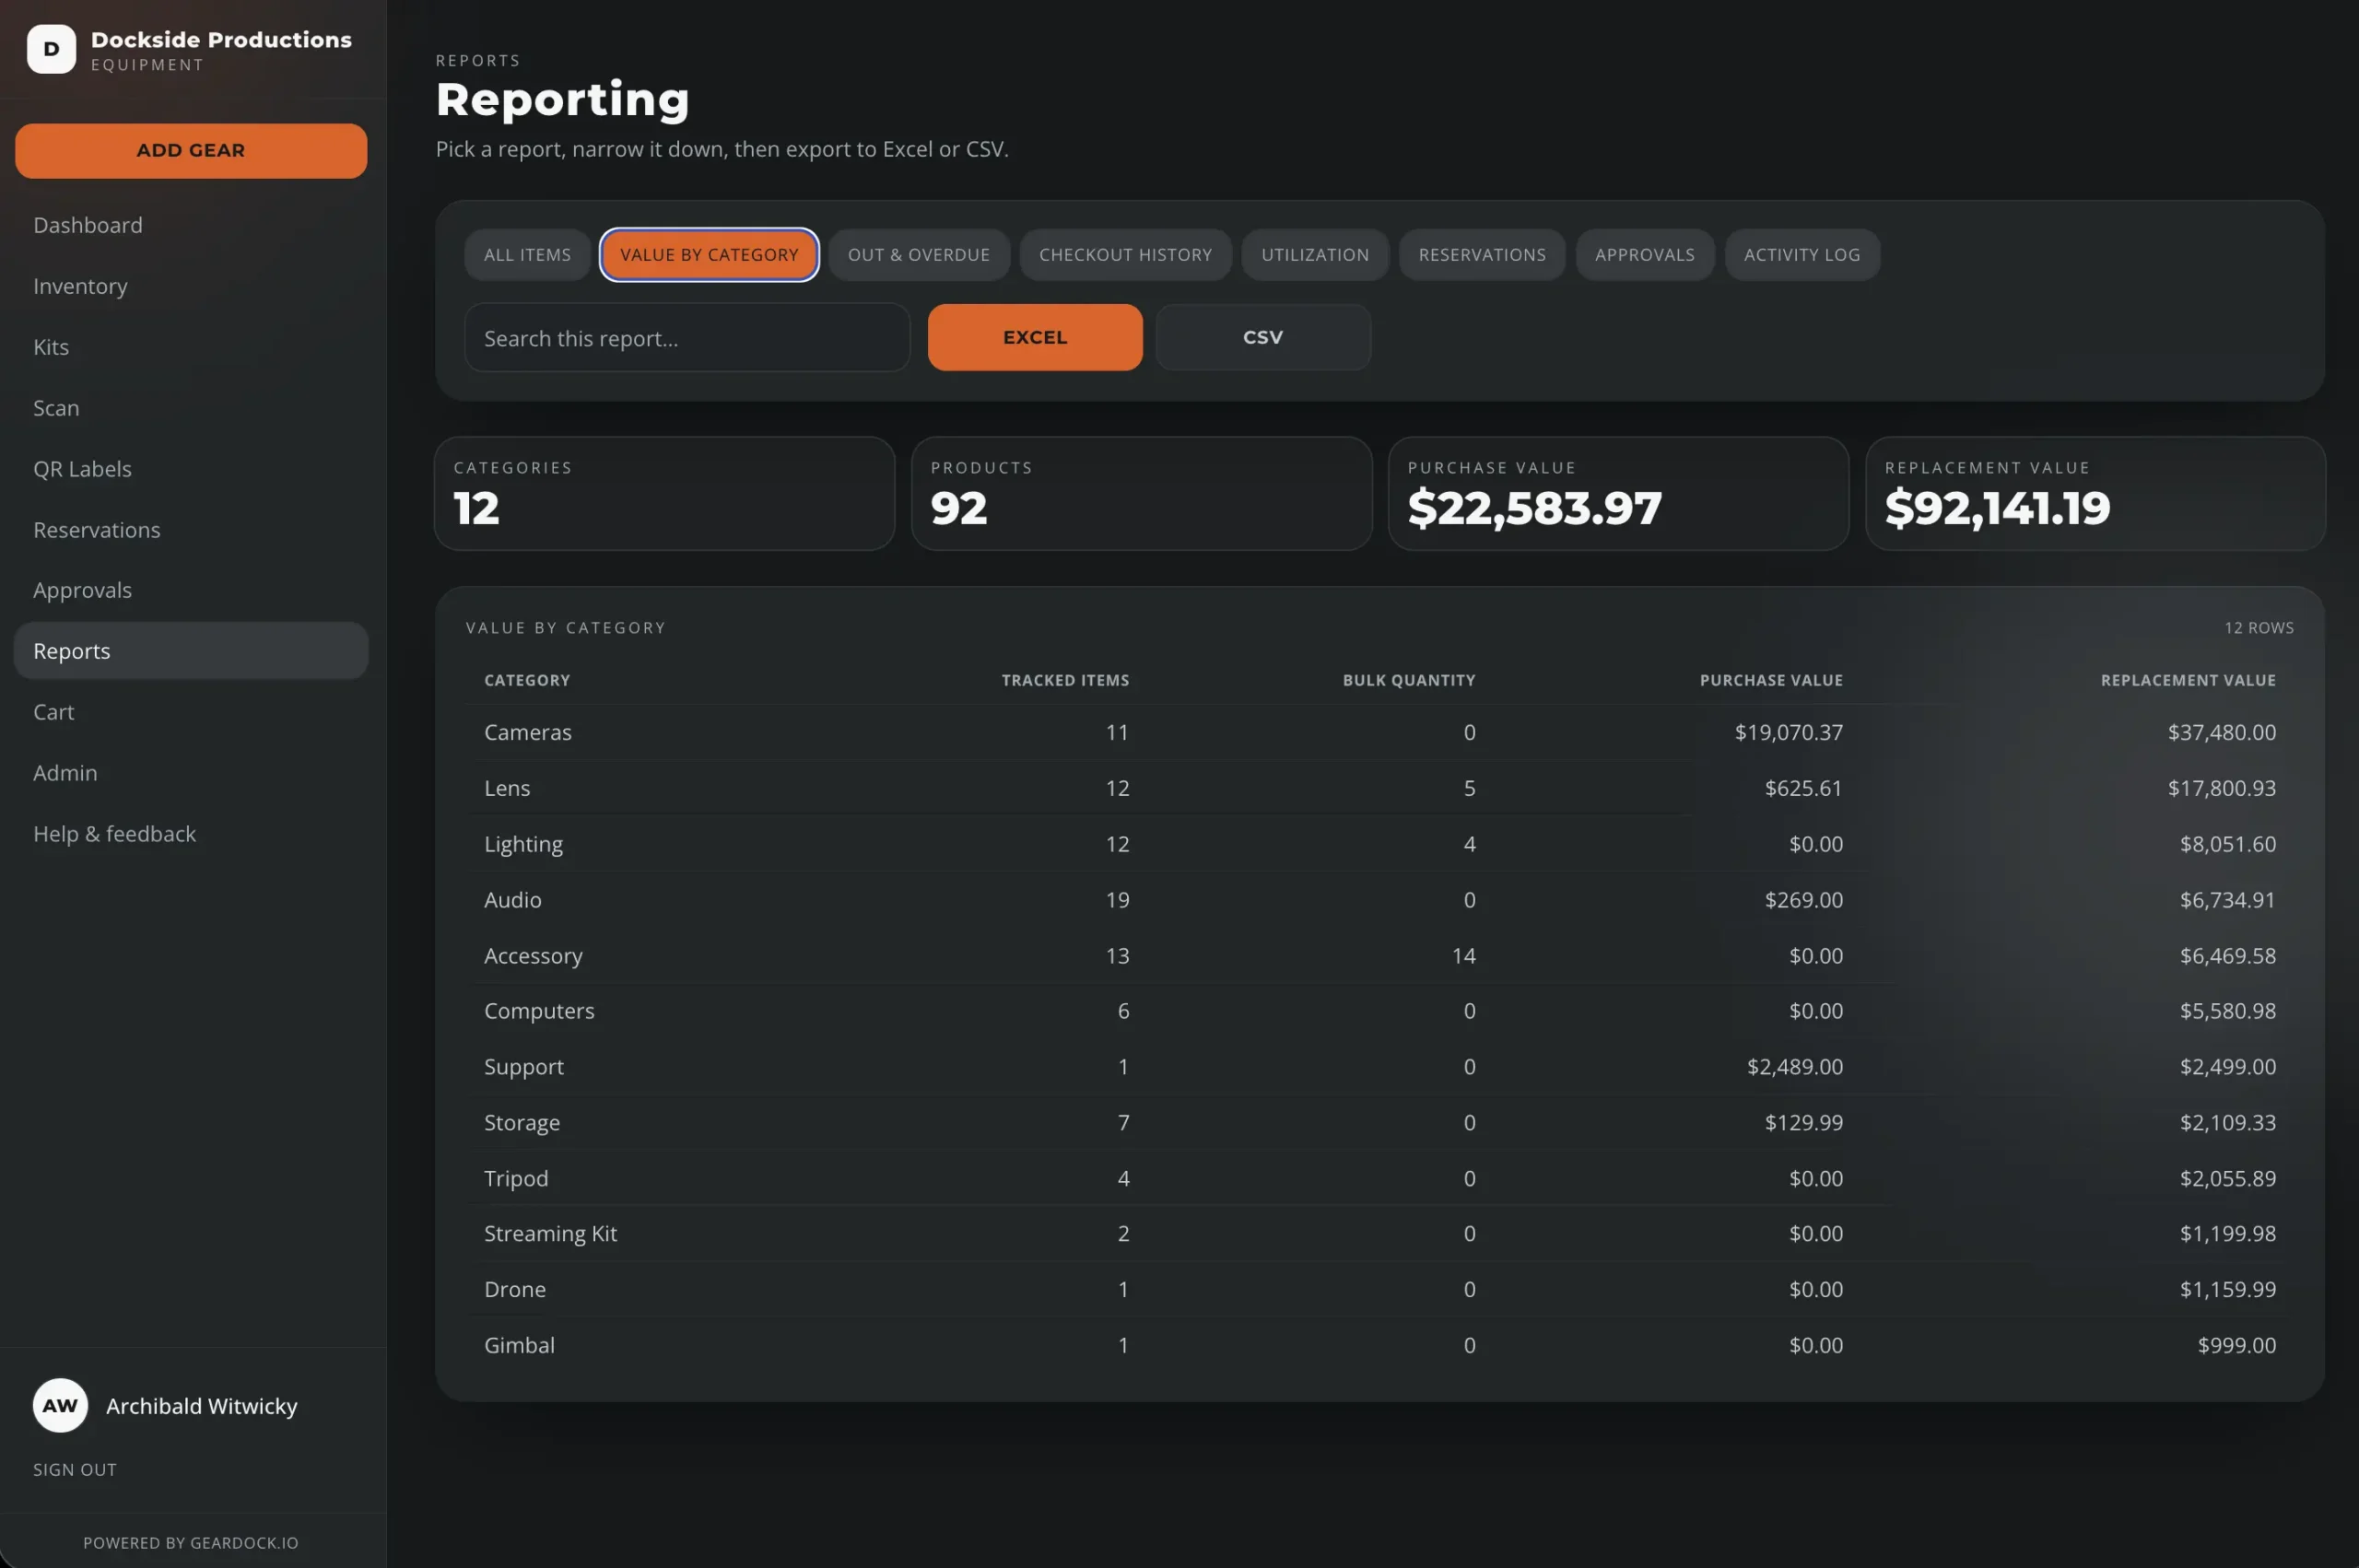Focus the Search this report field
Viewport: 2359px width, 1568px height.
click(687, 338)
